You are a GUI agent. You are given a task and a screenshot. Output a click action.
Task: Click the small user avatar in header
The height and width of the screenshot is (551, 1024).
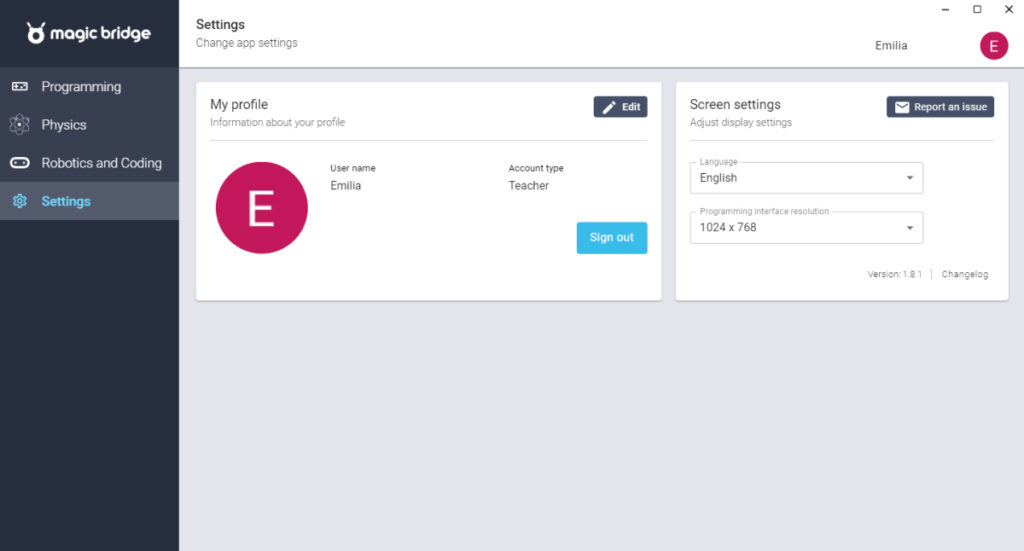click(x=993, y=46)
